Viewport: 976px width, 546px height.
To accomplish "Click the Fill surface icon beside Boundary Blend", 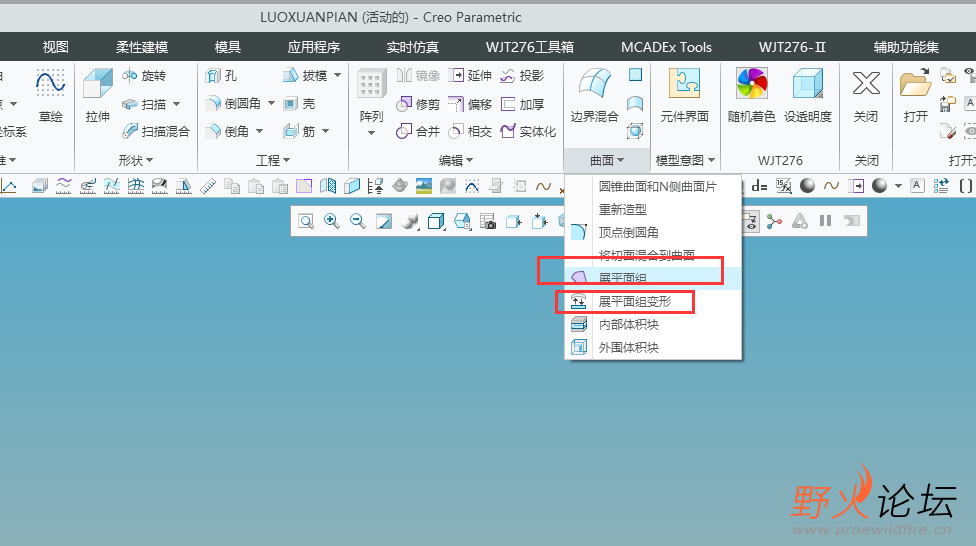I will click(635, 75).
